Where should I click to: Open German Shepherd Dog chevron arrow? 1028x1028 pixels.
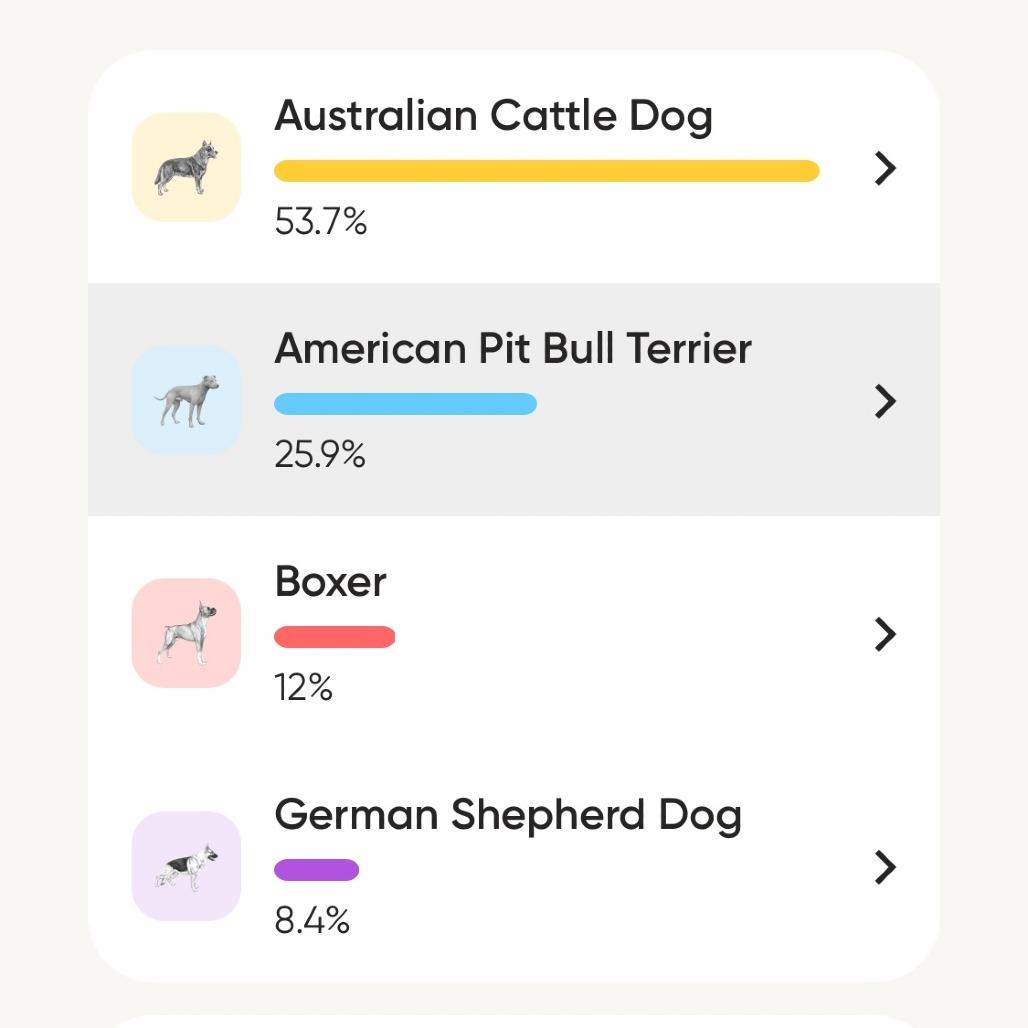(885, 867)
